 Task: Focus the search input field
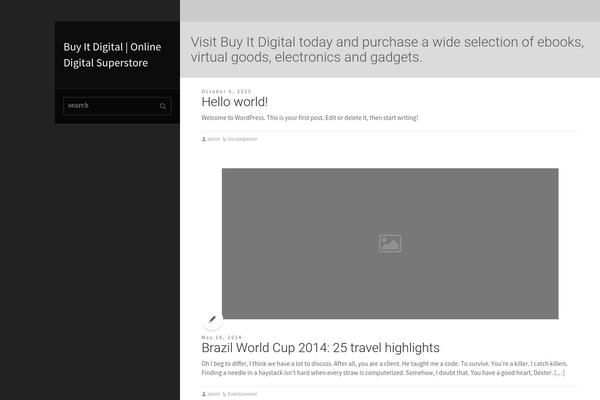[117, 106]
